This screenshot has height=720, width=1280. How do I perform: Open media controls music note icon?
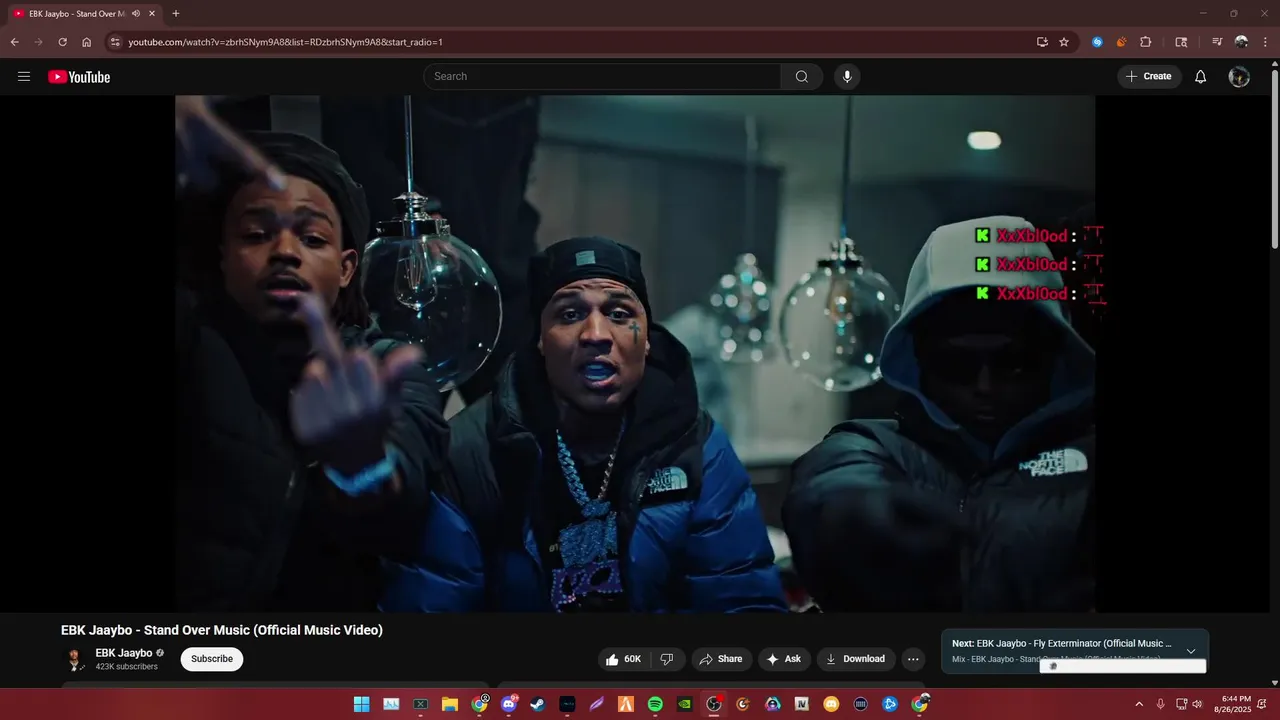point(1217,42)
